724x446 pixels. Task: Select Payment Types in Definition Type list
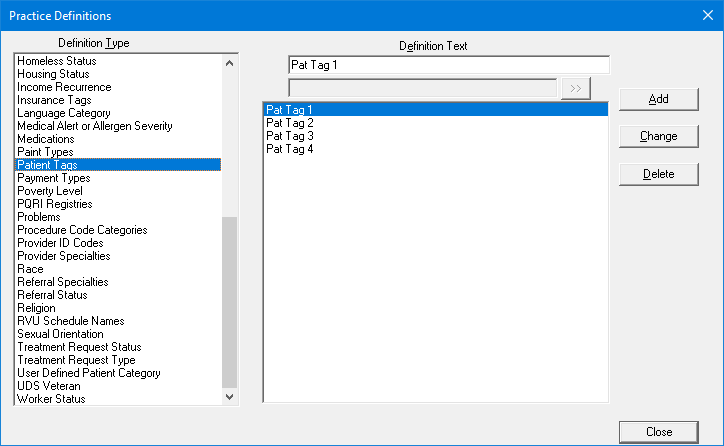tap(54, 178)
